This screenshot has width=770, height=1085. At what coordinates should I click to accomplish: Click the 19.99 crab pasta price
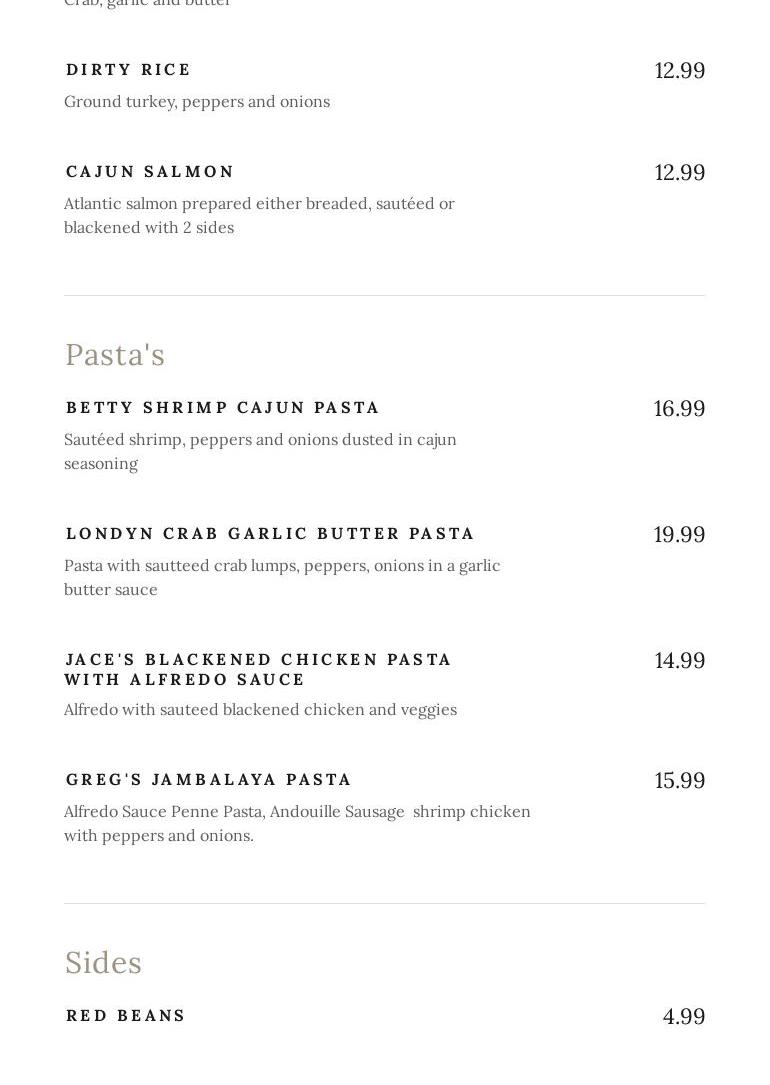click(x=679, y=534)
